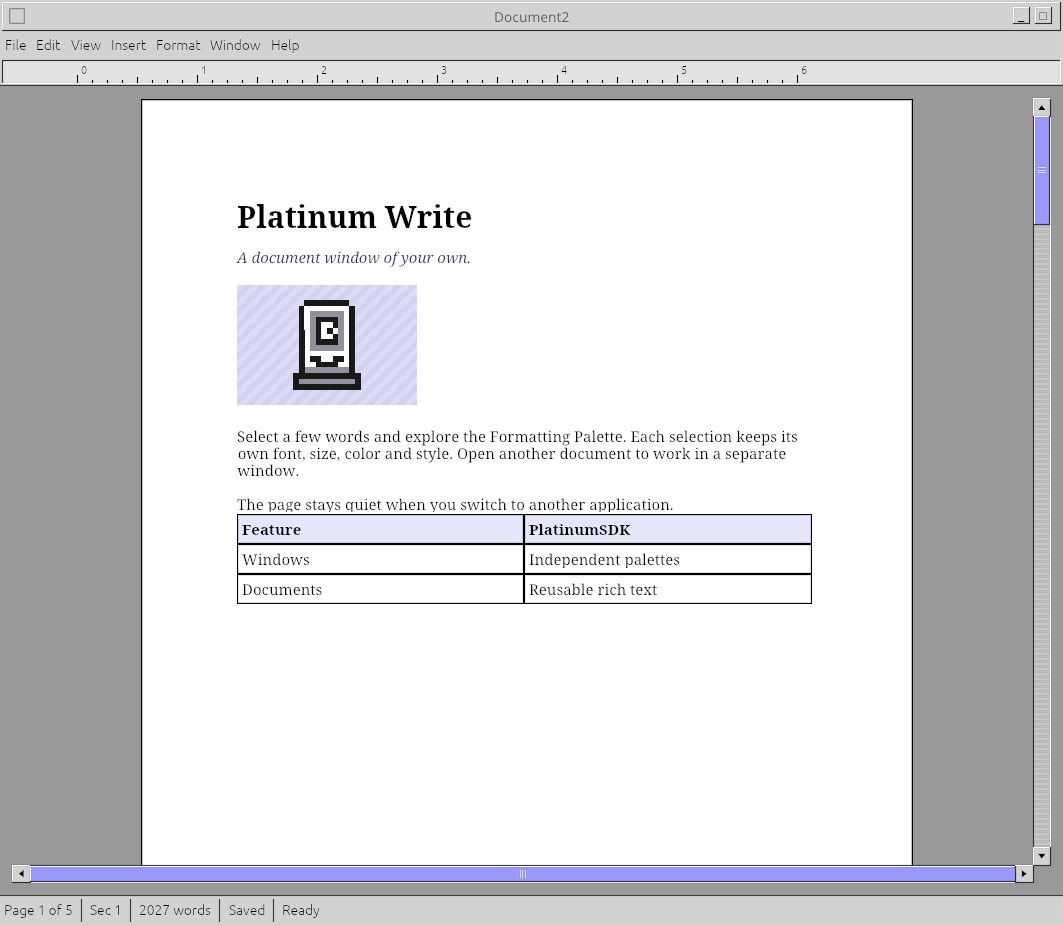Click the window close box in title bar
The height and width of the screenshot is (925, 1063).
pos(18,16)
